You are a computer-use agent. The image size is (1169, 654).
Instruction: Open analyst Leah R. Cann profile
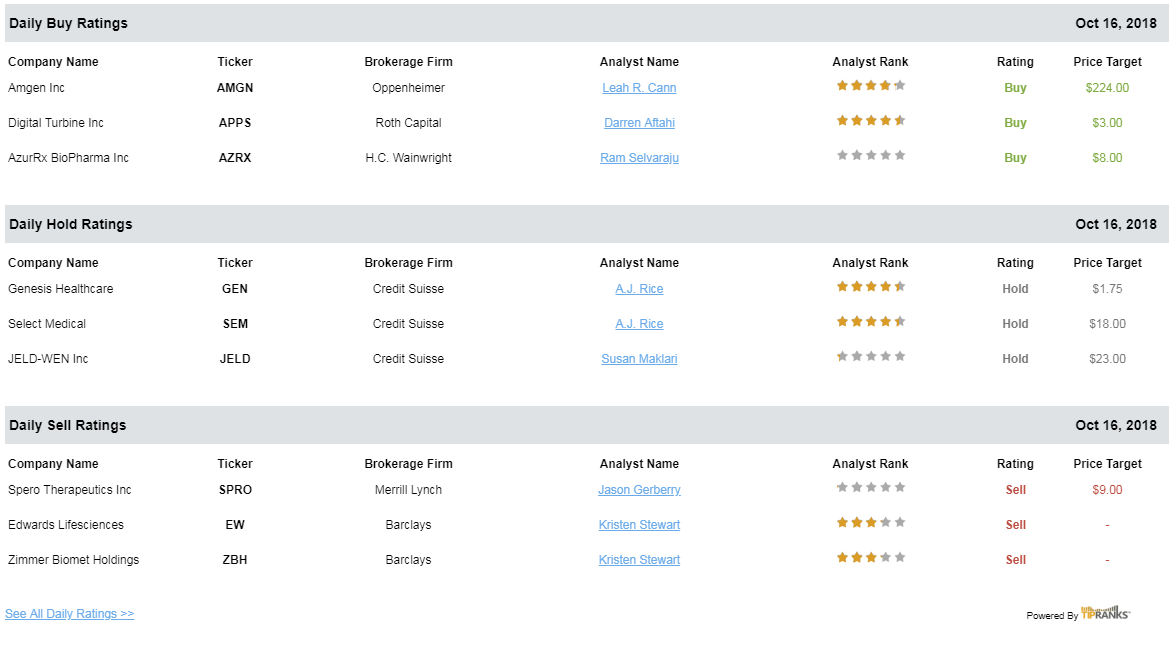coord(639,88)
